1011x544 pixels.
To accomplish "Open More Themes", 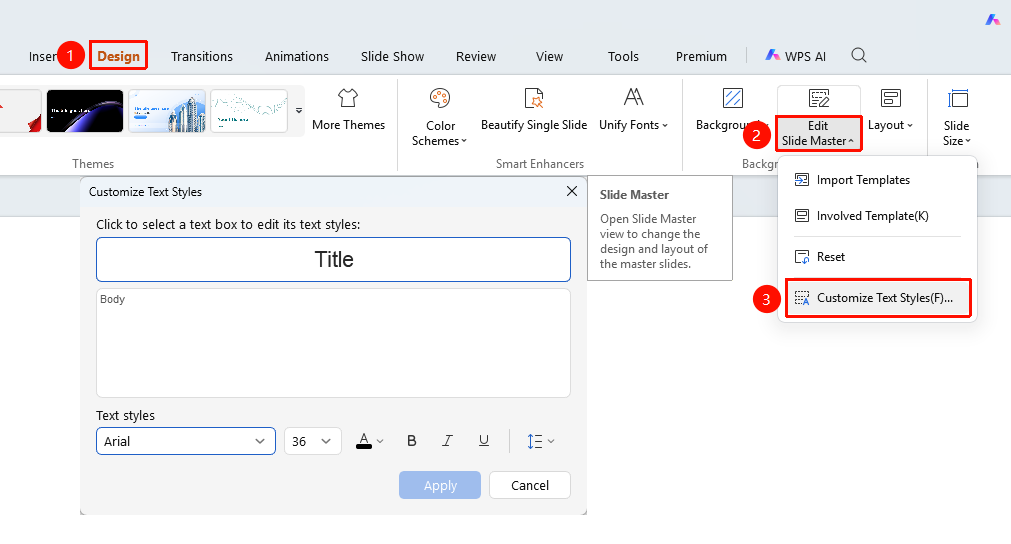I will [x=348, y=110].
